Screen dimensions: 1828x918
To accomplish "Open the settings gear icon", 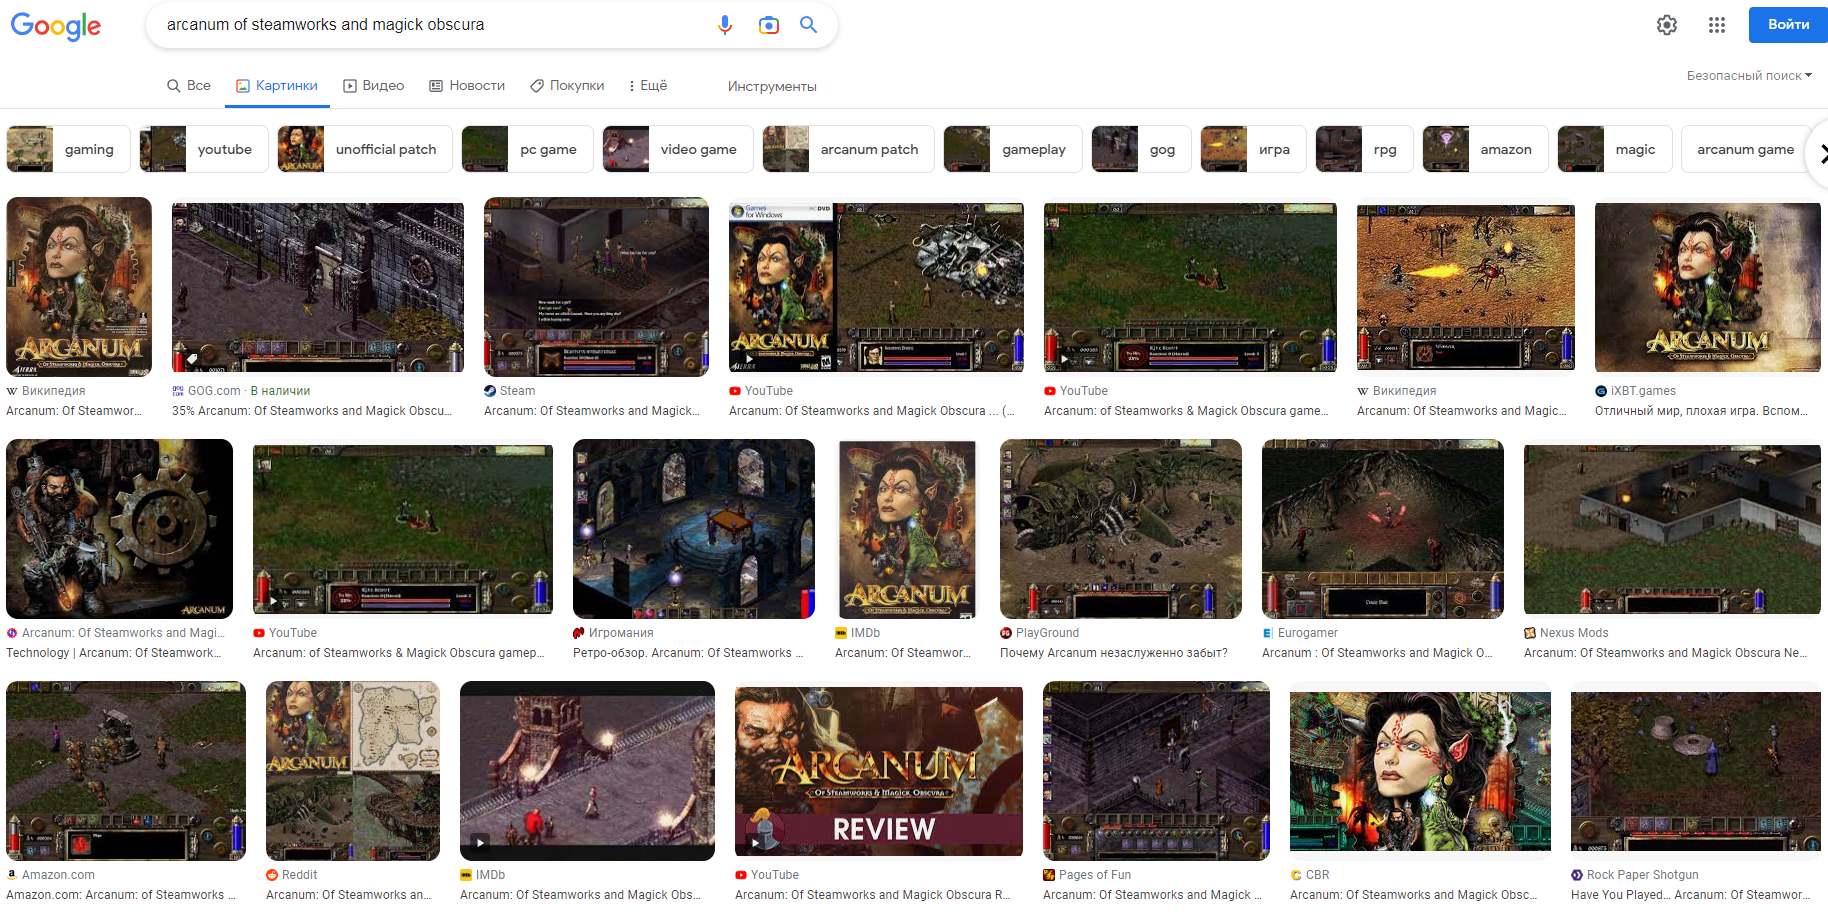I will 1667,25.
